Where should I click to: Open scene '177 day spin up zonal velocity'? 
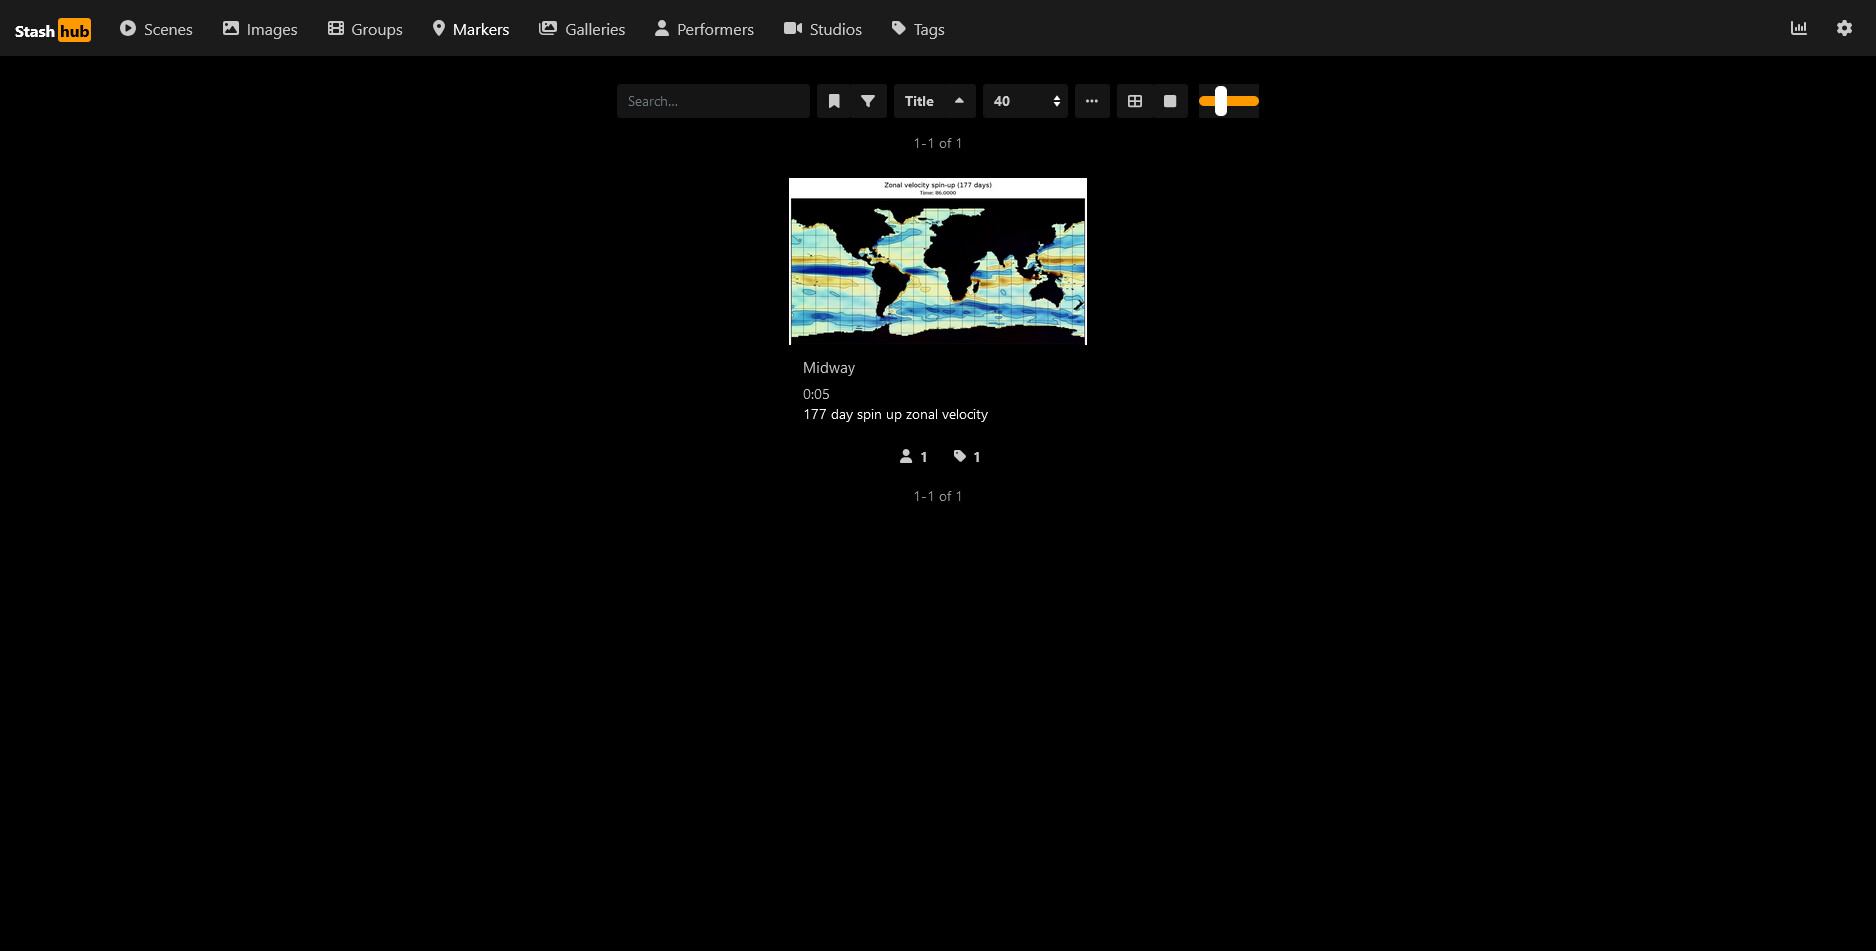coord(895,414)
